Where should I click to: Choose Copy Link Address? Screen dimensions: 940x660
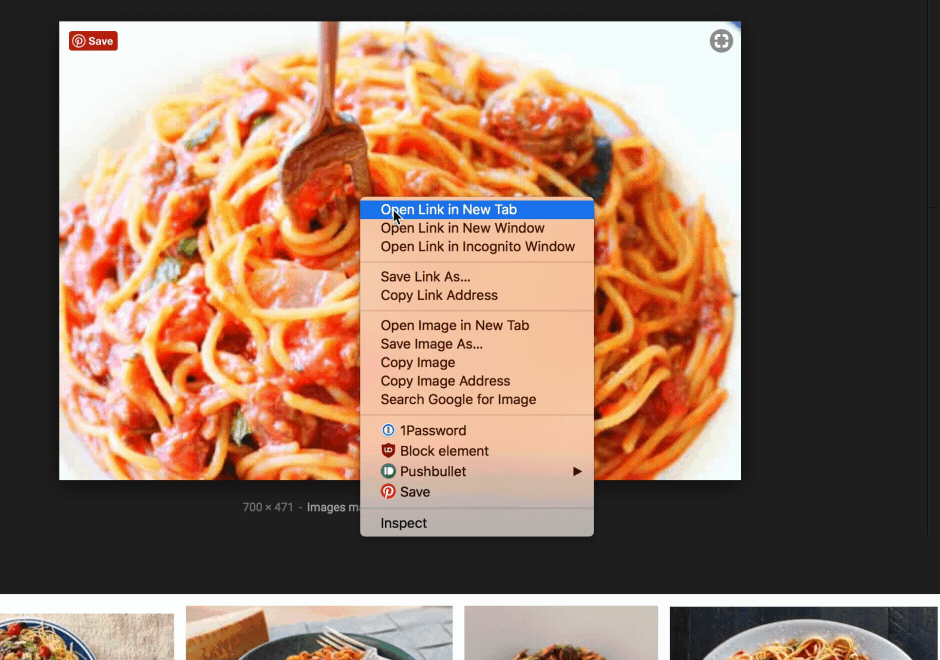click(x=477, y=295)
